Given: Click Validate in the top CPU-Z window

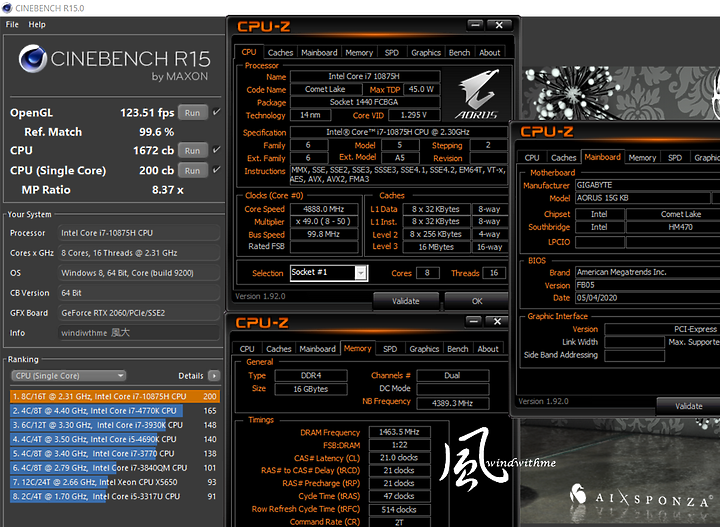Looking at the screenshot, I should coord(406,302).
